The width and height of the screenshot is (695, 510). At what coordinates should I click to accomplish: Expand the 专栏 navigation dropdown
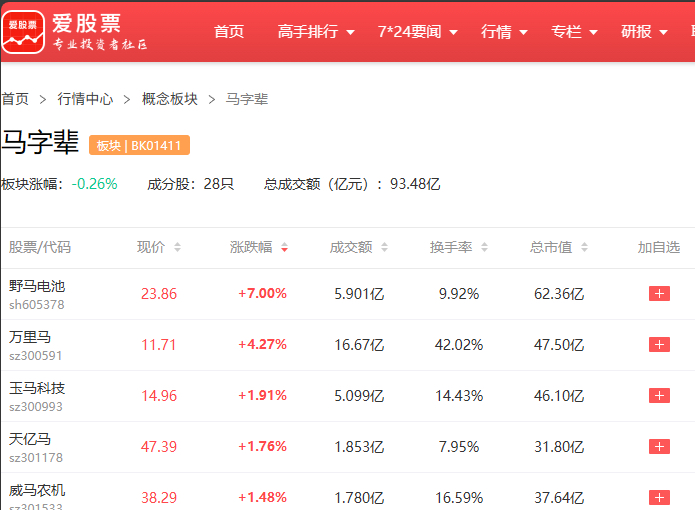point(574,32)
